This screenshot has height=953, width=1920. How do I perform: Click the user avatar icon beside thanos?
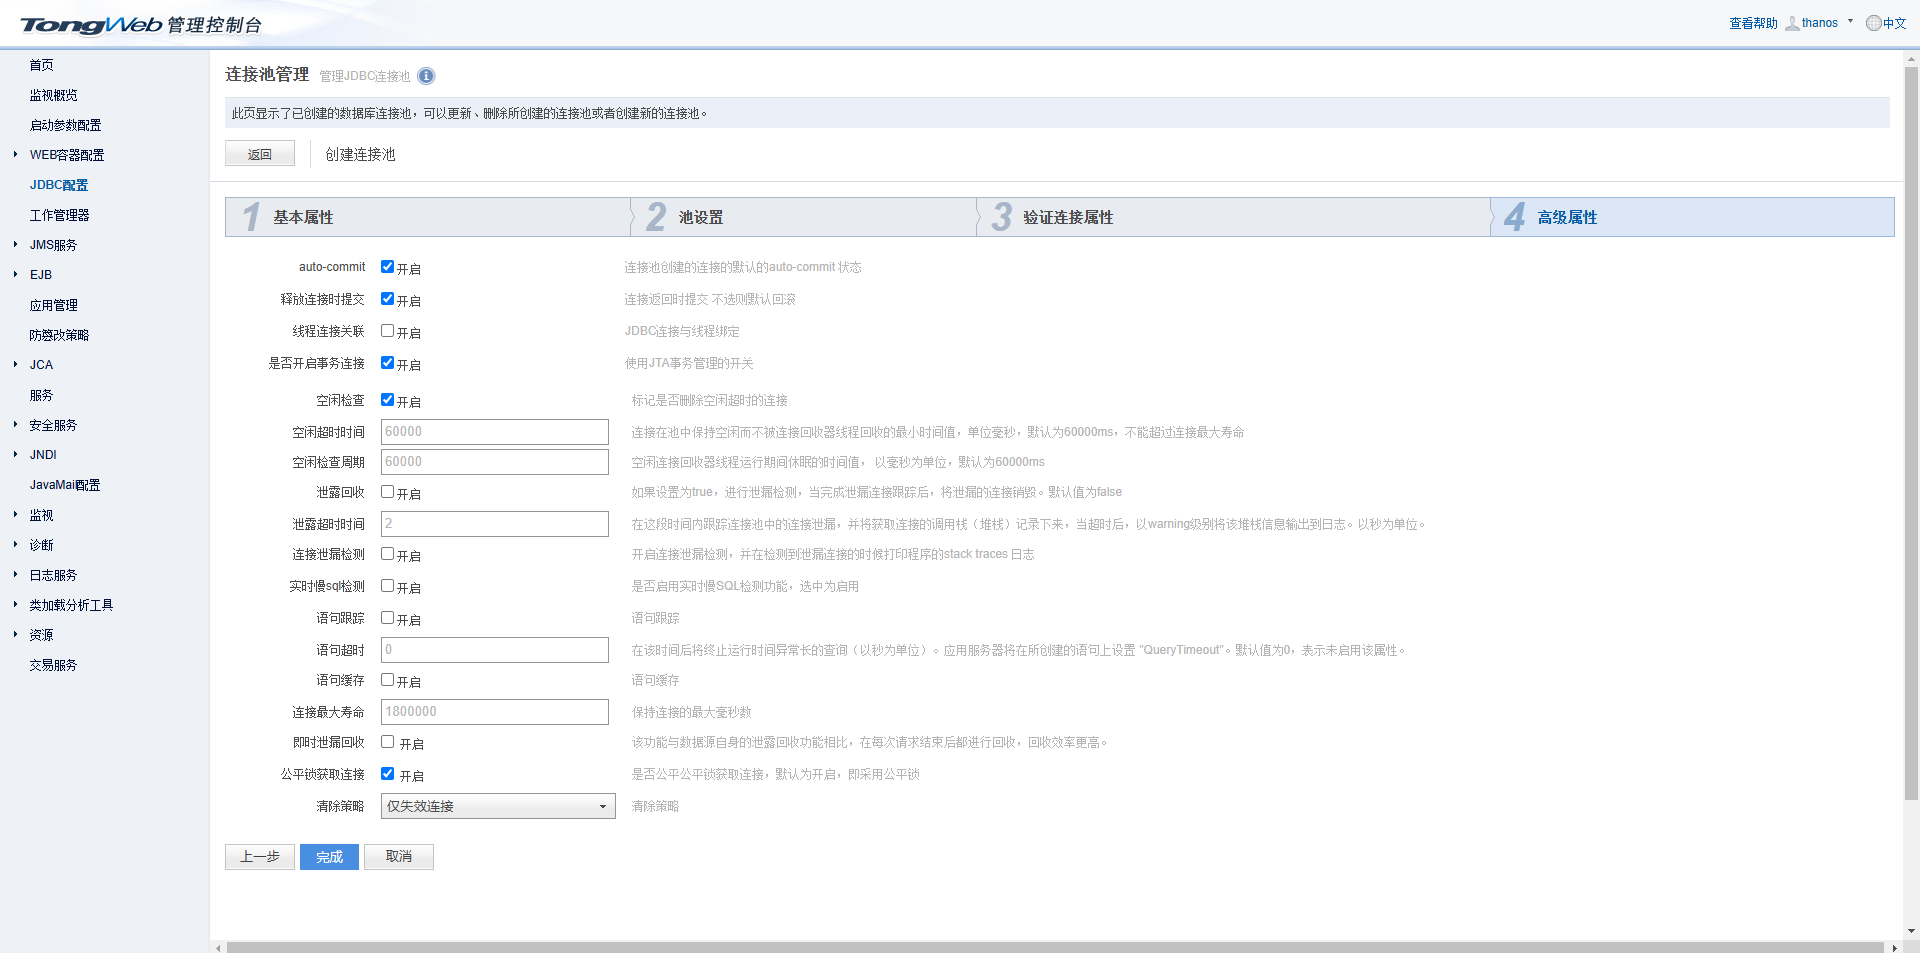coord(1792,23)
